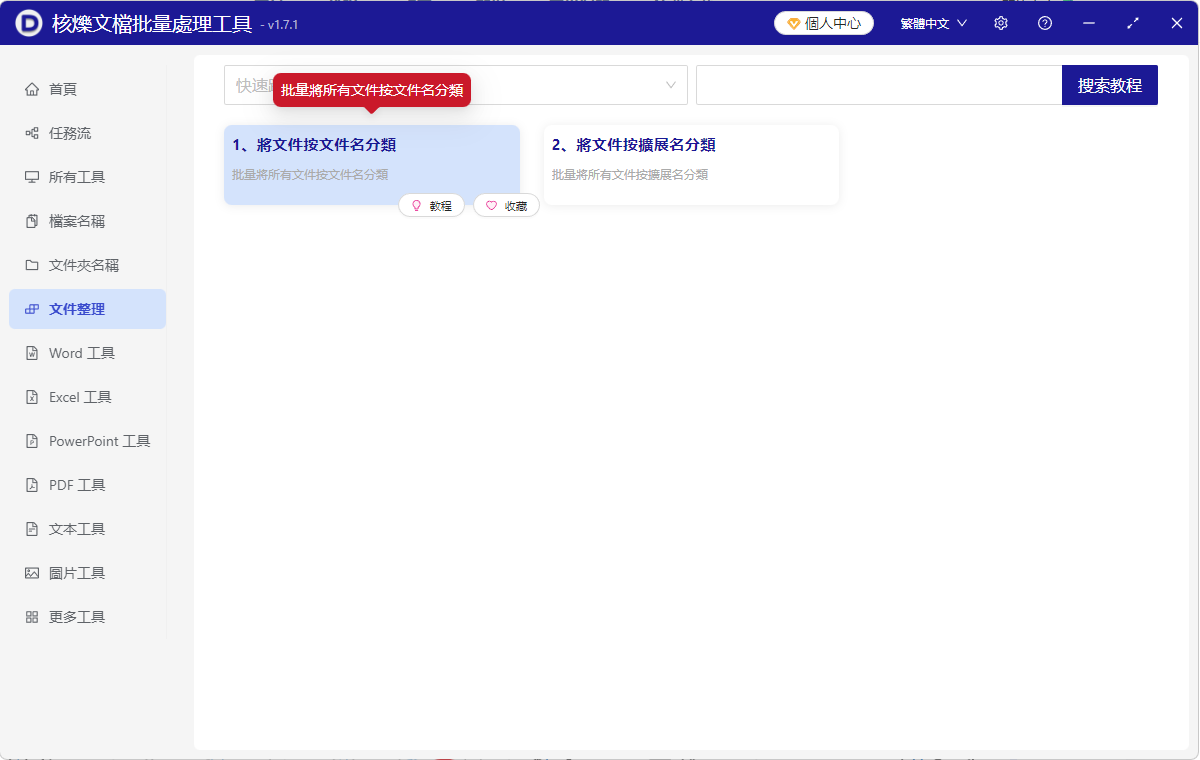Screen dimensions: 1200x760
Task: Open Excel 工具 sidebar item
Action: coord(88,397)
